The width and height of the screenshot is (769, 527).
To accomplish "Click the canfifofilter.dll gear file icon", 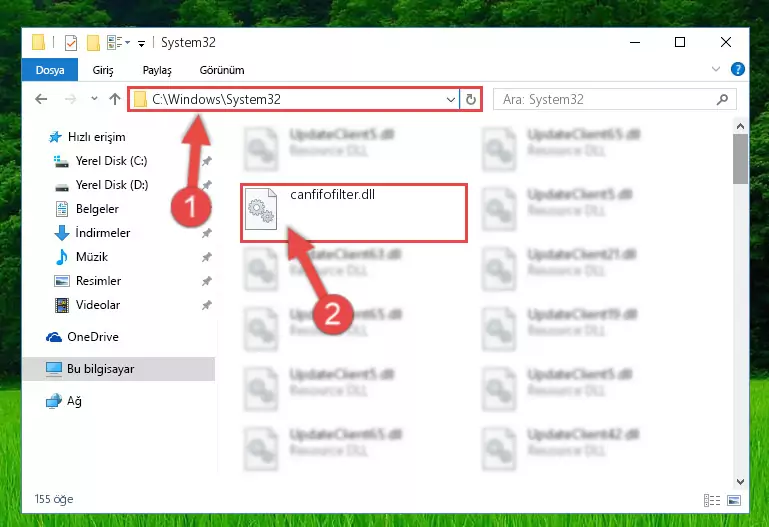I will (x=261, y=209).
